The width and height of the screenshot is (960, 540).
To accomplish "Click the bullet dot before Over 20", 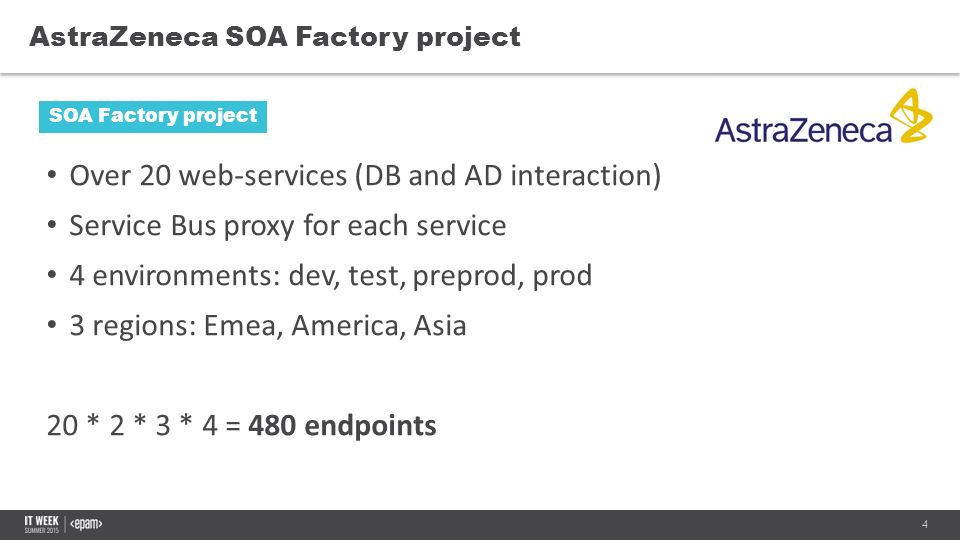I will point(52,176).
